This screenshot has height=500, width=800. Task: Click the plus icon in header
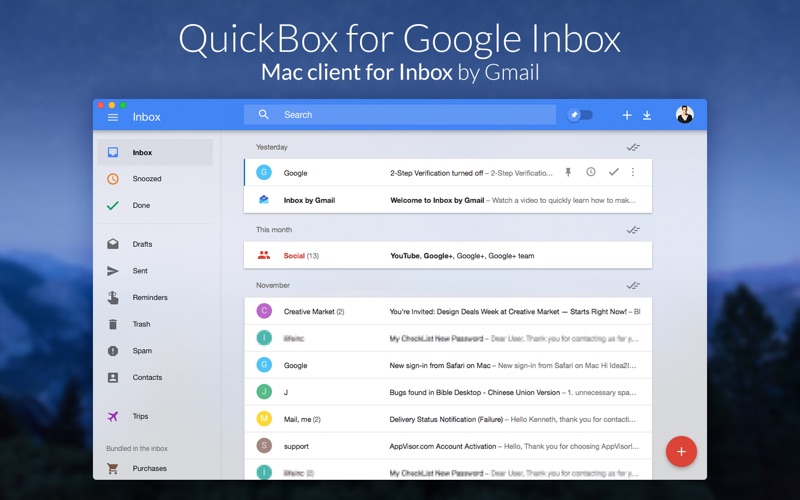627,115
